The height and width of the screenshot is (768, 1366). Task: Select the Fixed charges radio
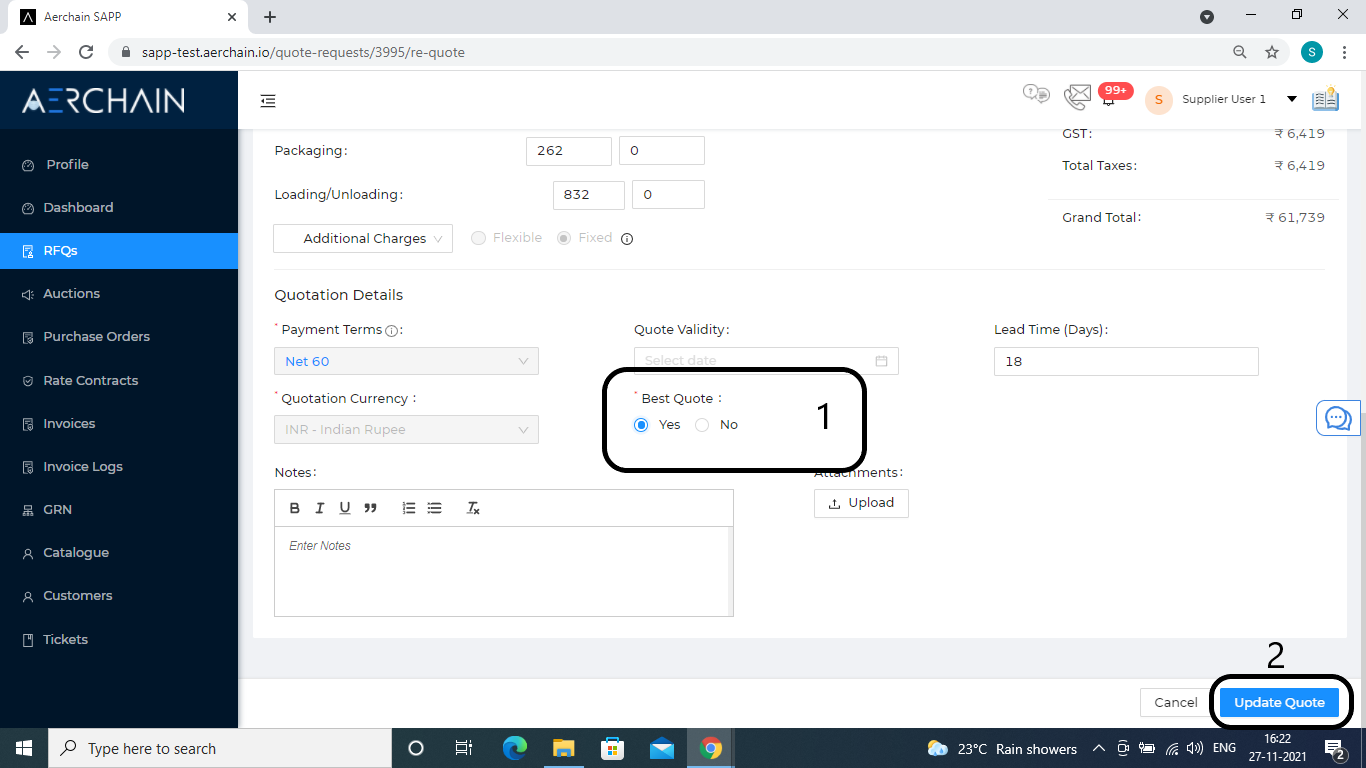[x=564, y=238]
